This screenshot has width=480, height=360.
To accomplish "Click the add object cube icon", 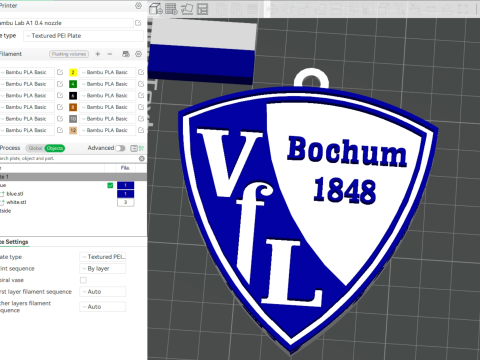I will coord(156,9).
